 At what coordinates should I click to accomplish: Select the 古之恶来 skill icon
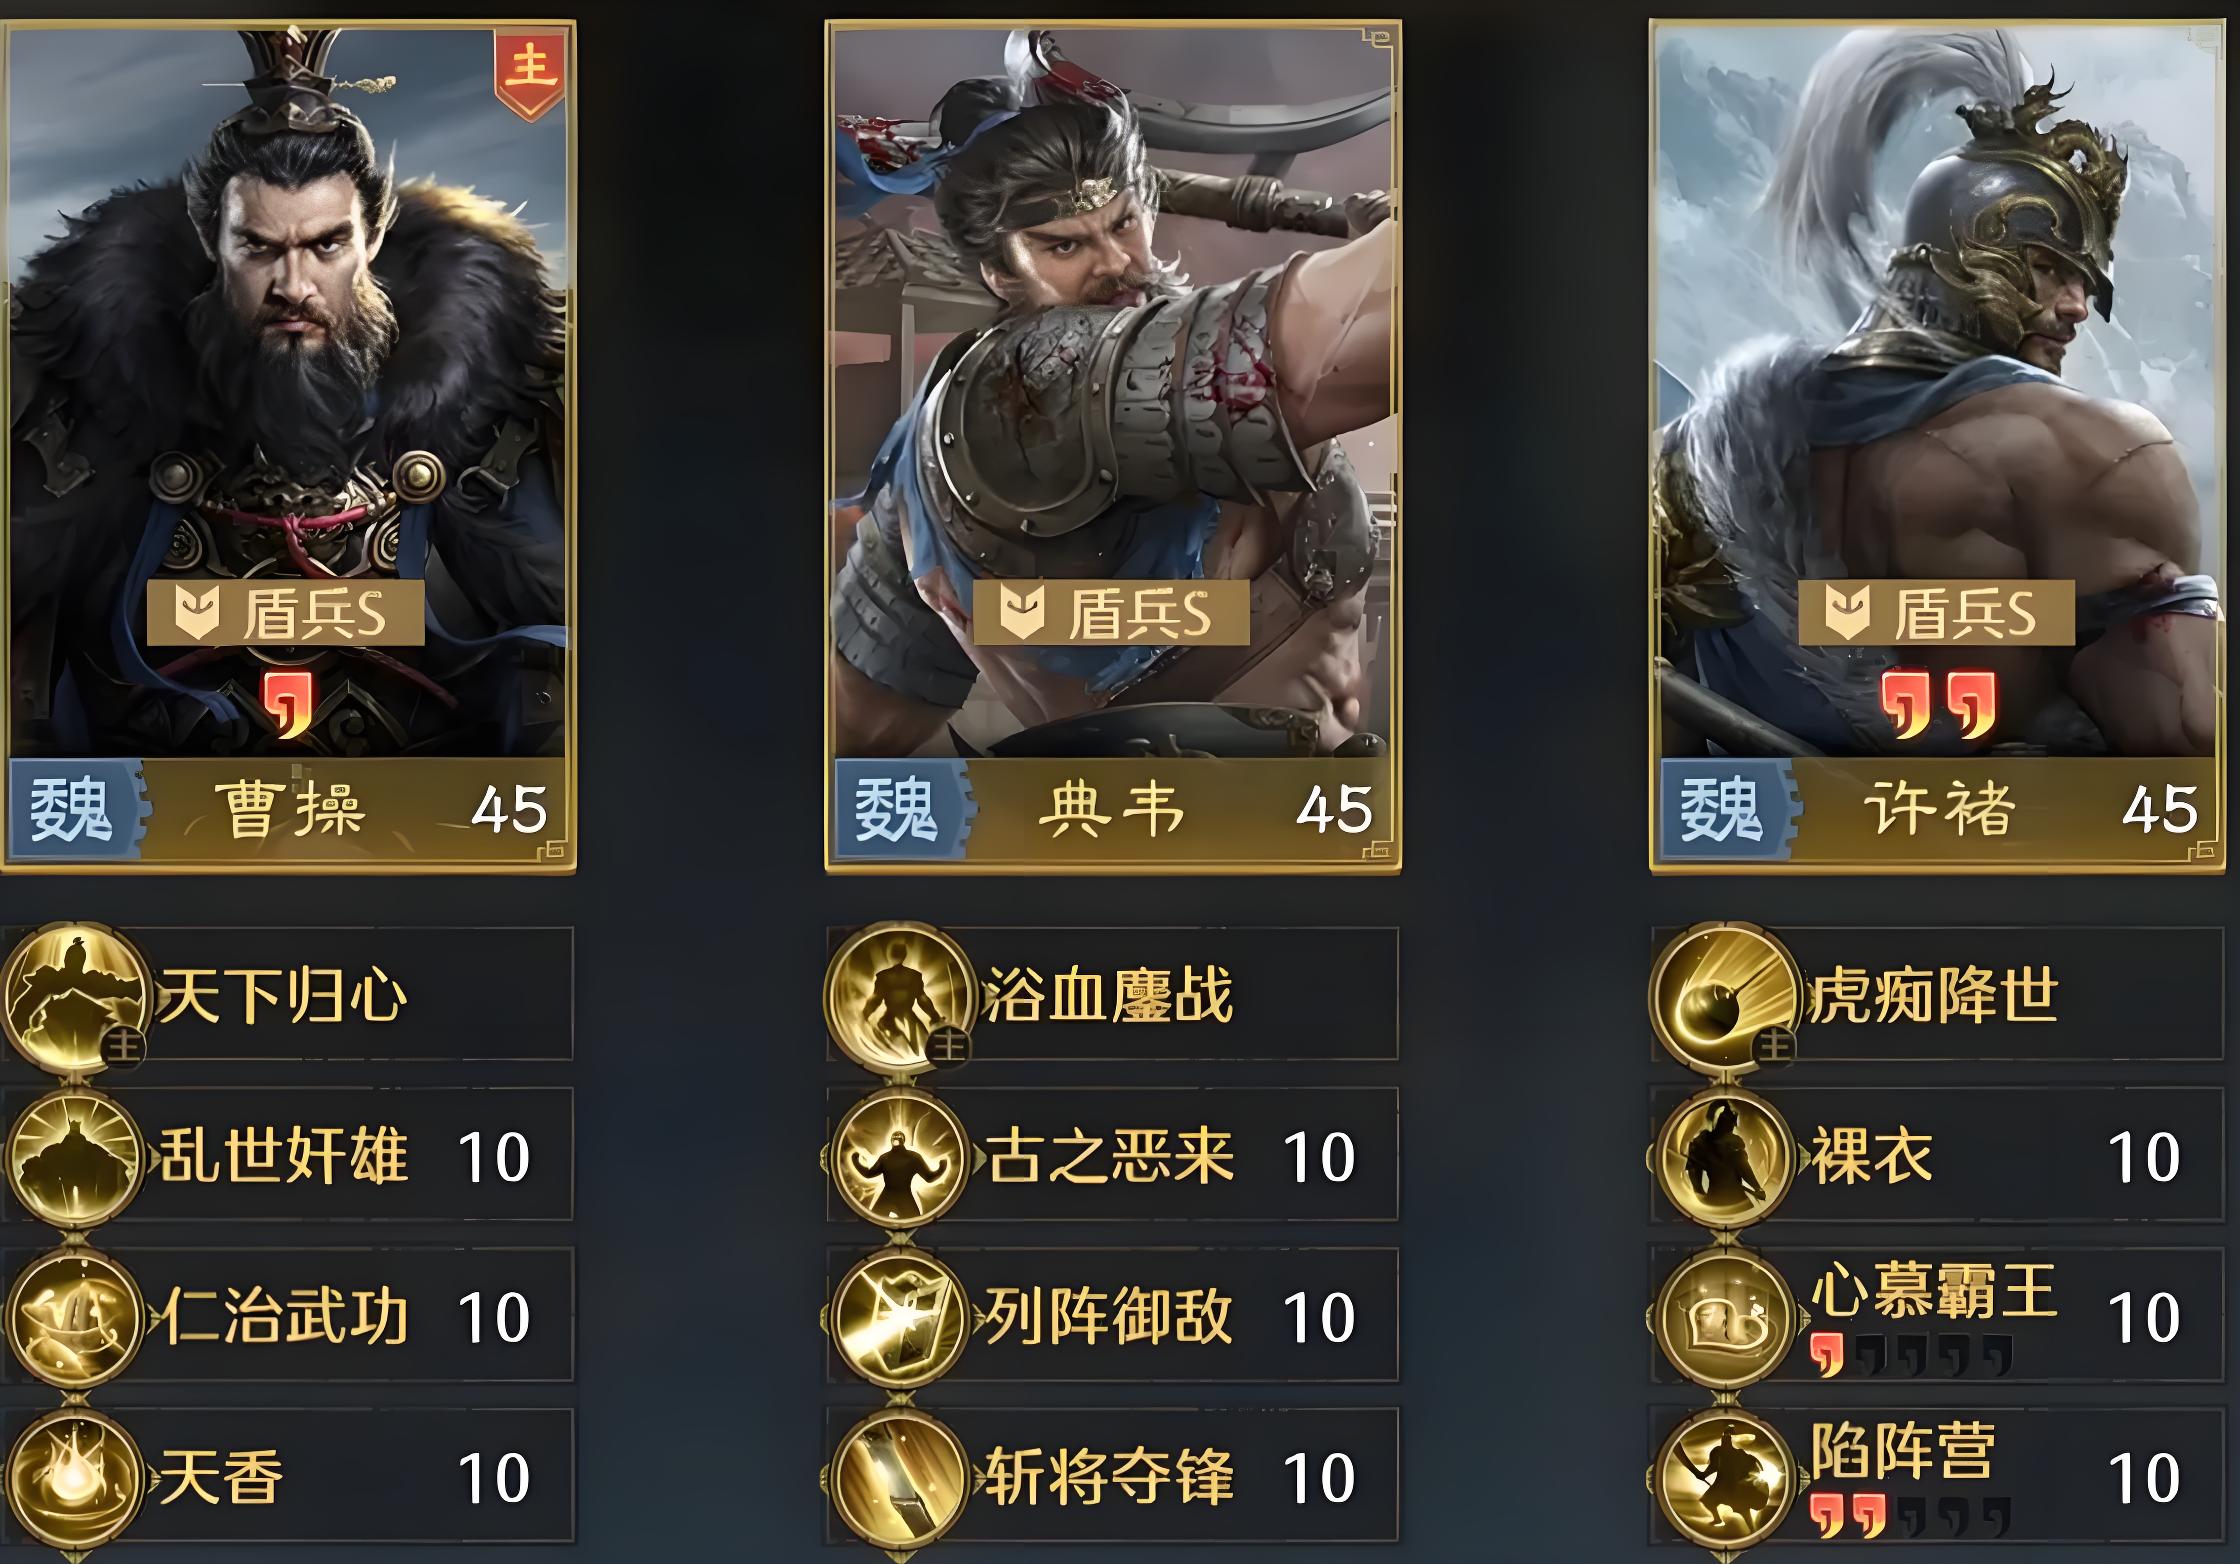(899, 1157)
